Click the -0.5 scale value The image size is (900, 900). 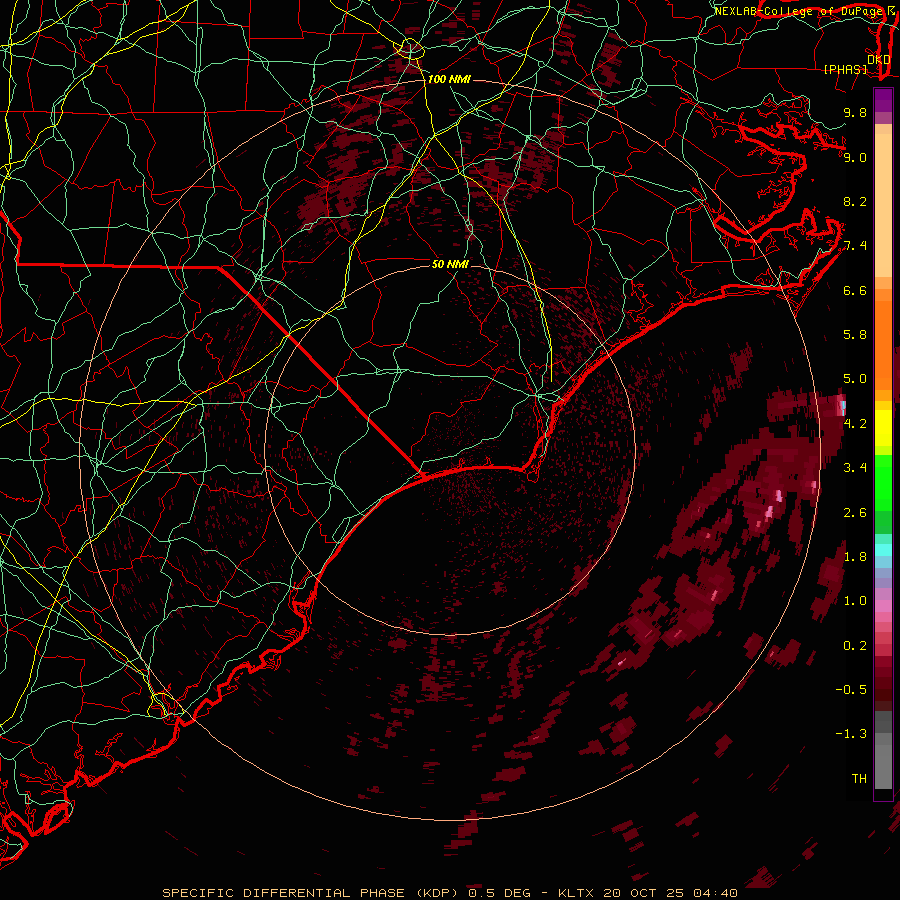click(x=851, y=690)
